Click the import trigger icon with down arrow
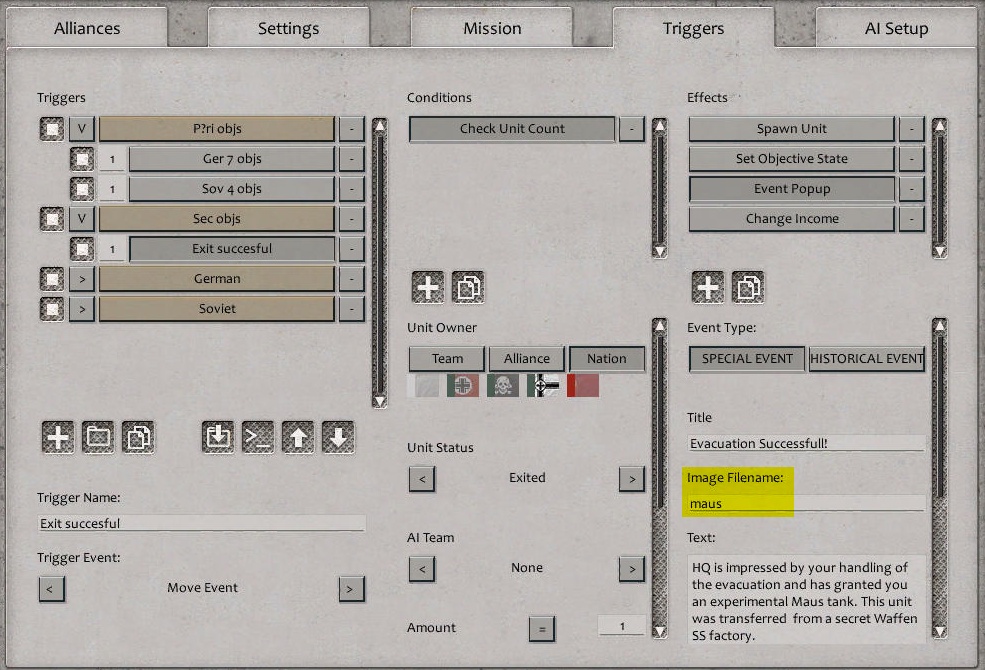This screenshot has width=985, height=670. tap(217, 437)
